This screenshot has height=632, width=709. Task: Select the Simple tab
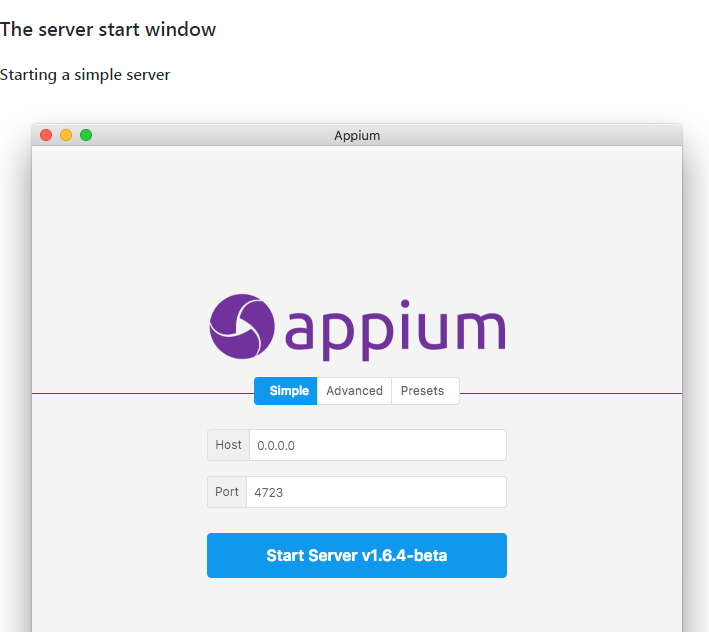point(285,391)
